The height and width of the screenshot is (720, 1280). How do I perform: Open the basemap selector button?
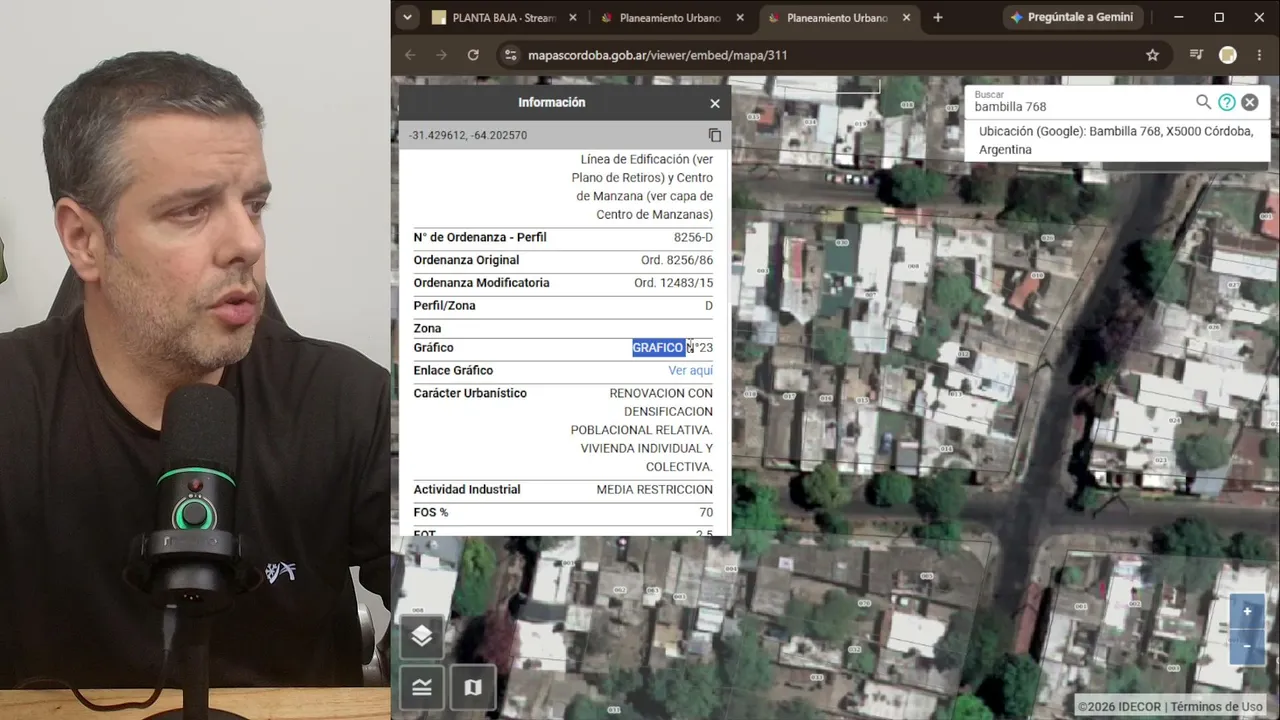[x=473, y=687]
